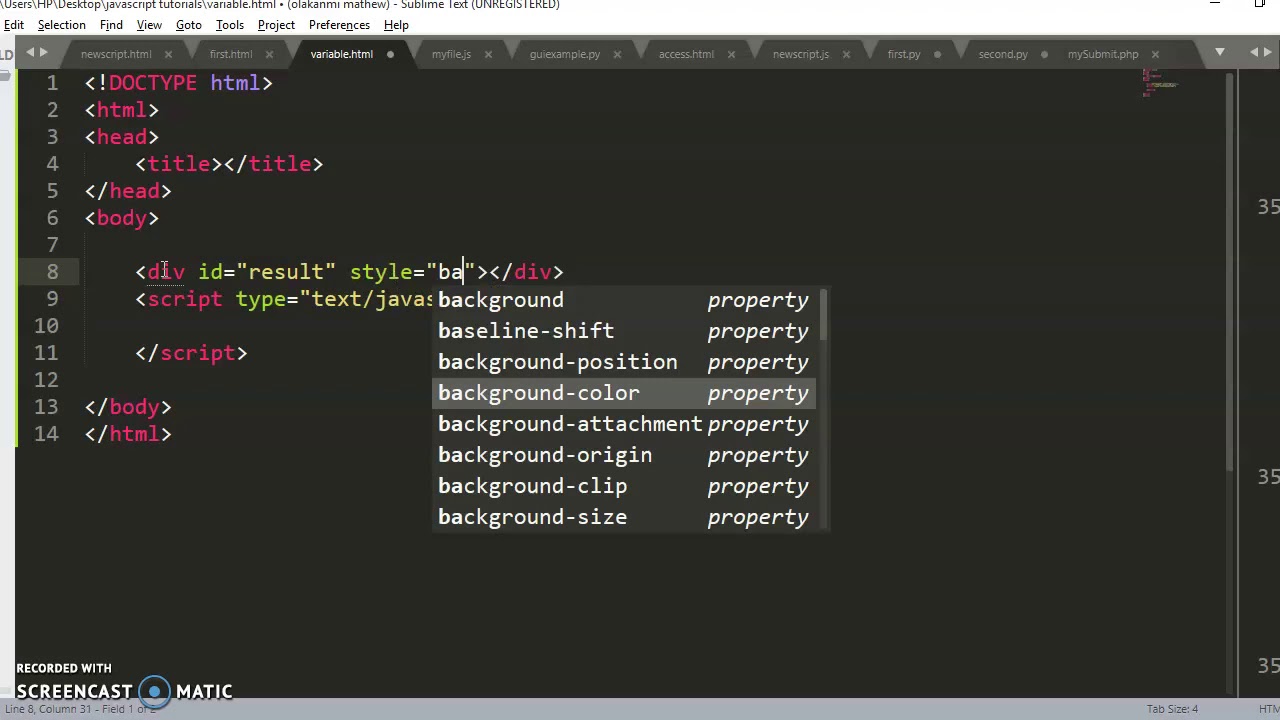1280x720 pixels.
Task: Click unsaved dot on first.py tab
Action: pyautogui.click(x=938, y=54)
